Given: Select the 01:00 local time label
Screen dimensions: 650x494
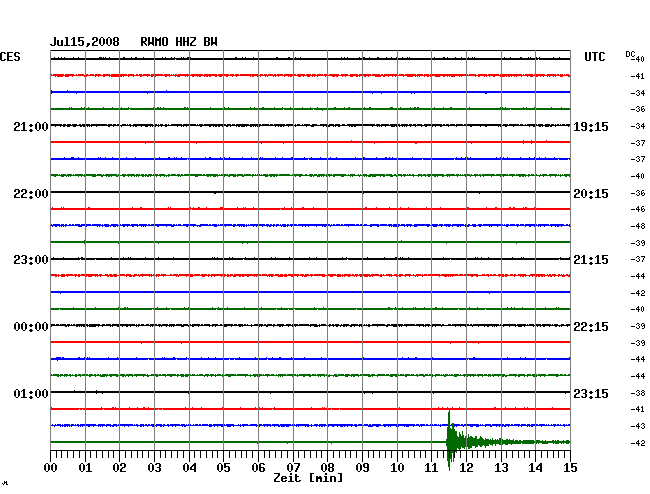Looking at the screenshot, I should (31, 393).
